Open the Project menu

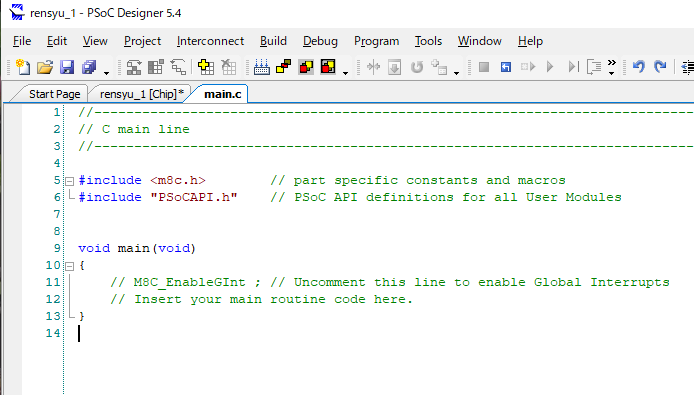click(143, 41)
